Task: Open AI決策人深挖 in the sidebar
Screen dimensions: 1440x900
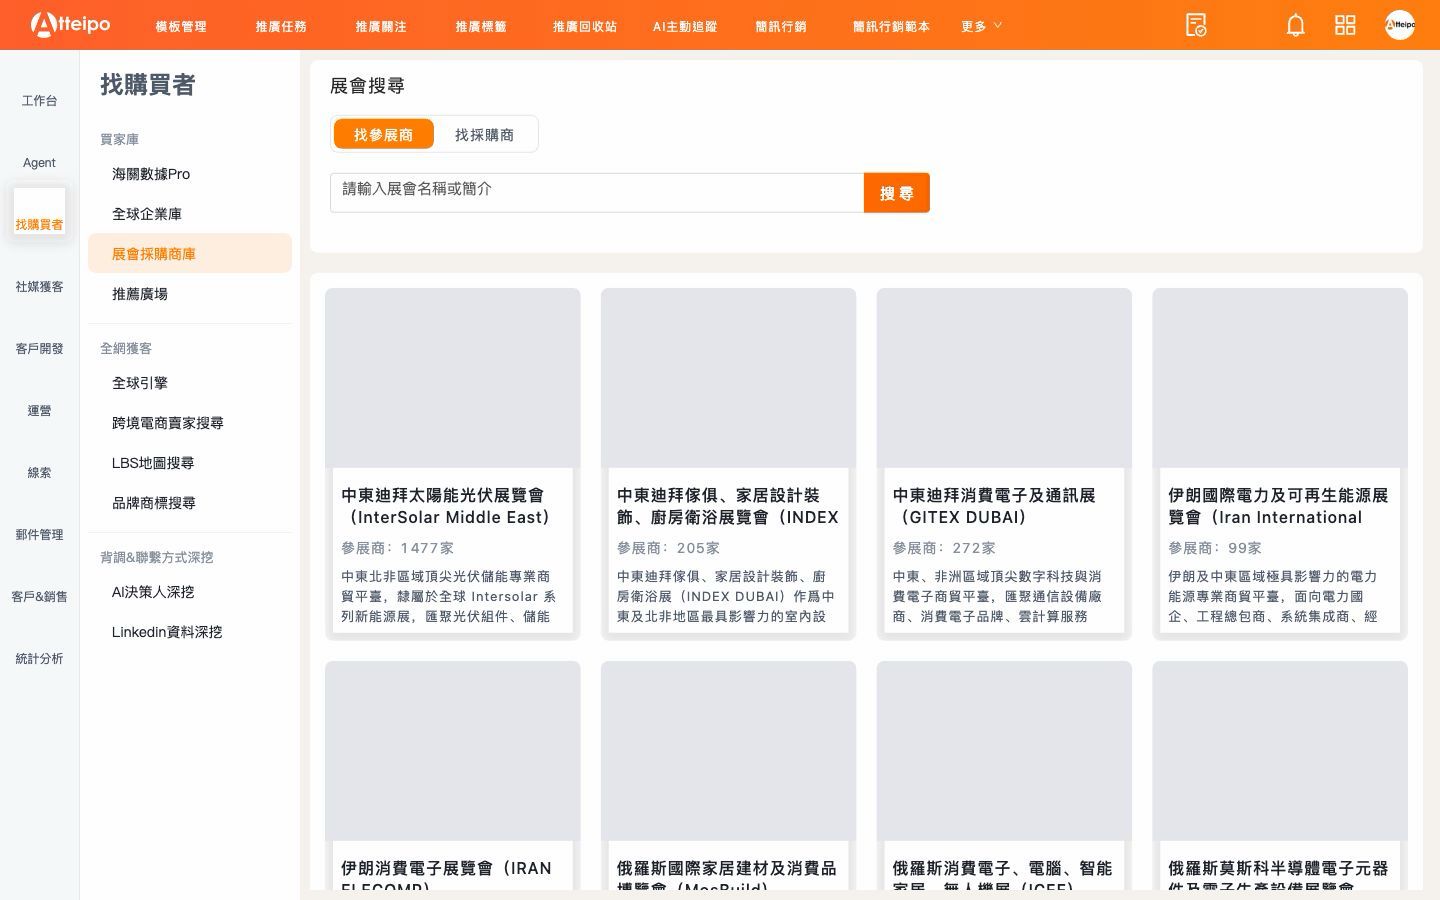Action: tap(190, 592)
